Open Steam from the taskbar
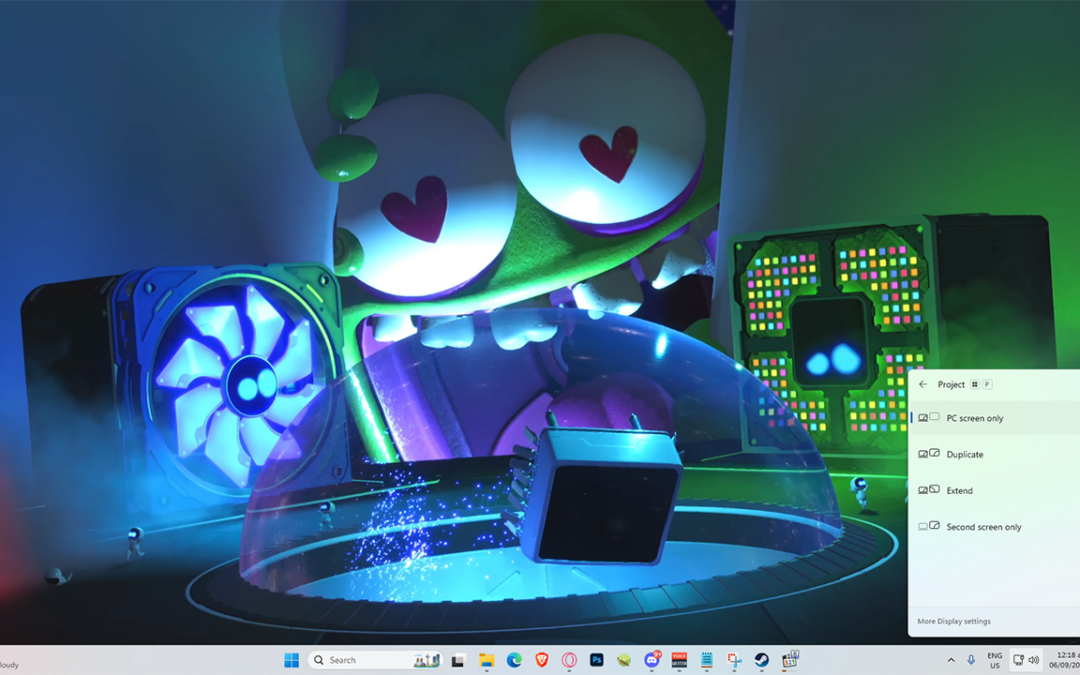Viewport: 1080px width, 675px height. tap(762, 660)
